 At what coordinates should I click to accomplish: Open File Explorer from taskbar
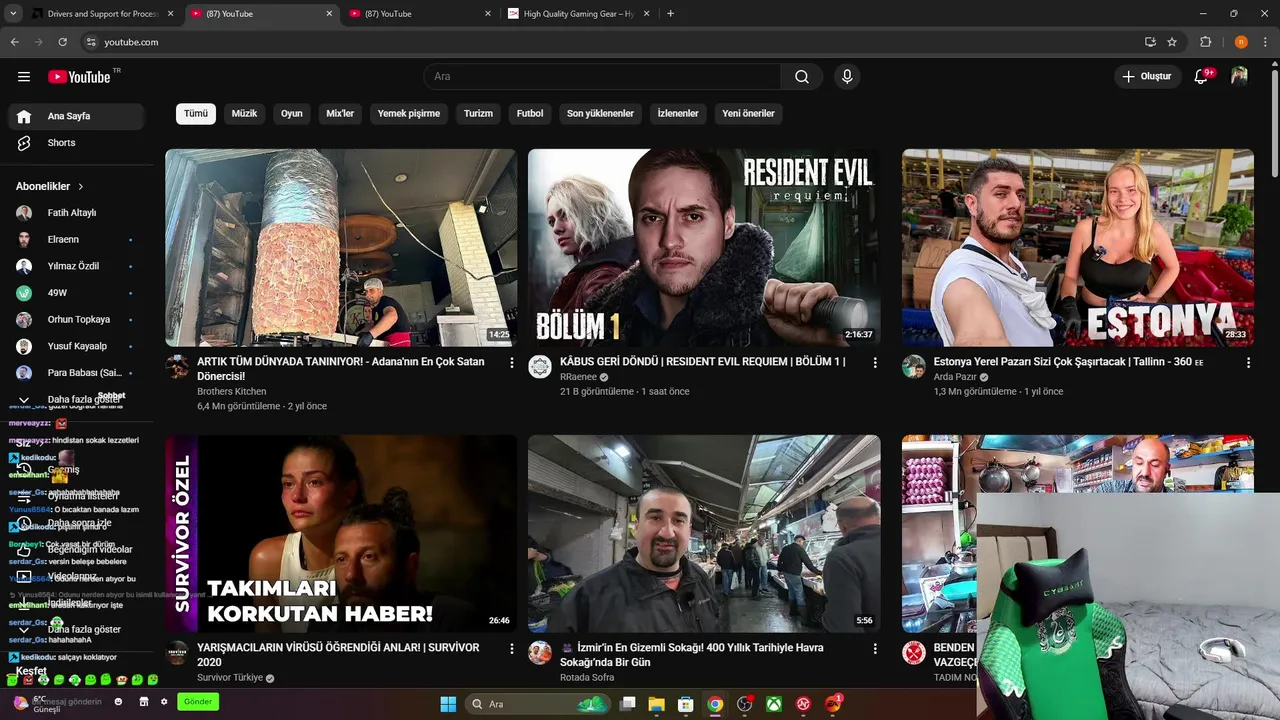pos(656,704)
